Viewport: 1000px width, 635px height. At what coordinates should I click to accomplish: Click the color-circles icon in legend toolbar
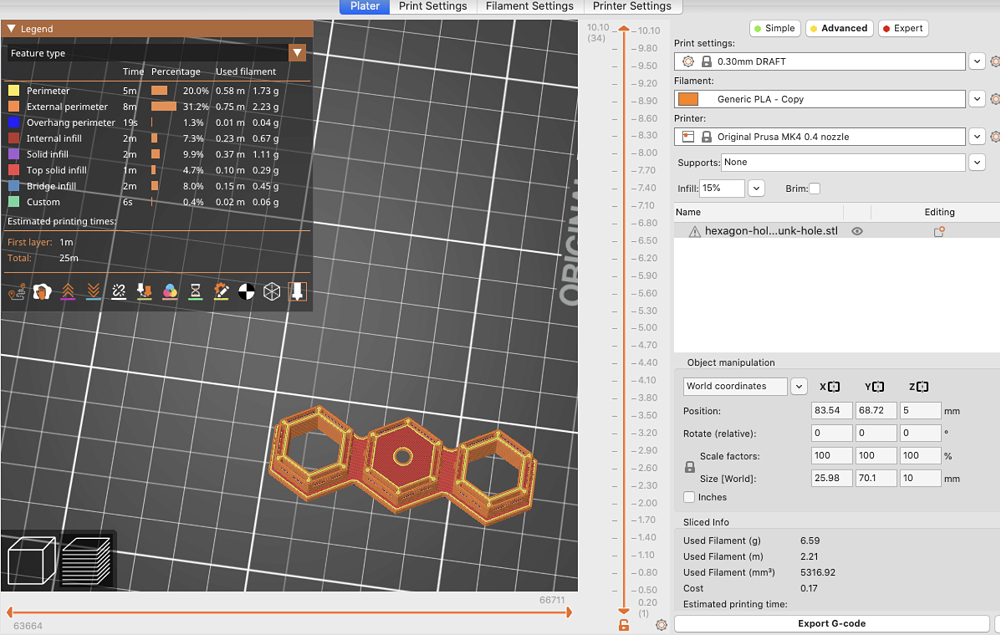click(x=170, y=292)
